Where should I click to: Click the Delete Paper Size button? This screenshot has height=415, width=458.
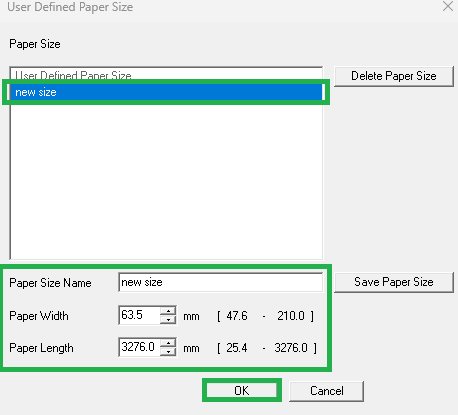click(x=394, y=76)
